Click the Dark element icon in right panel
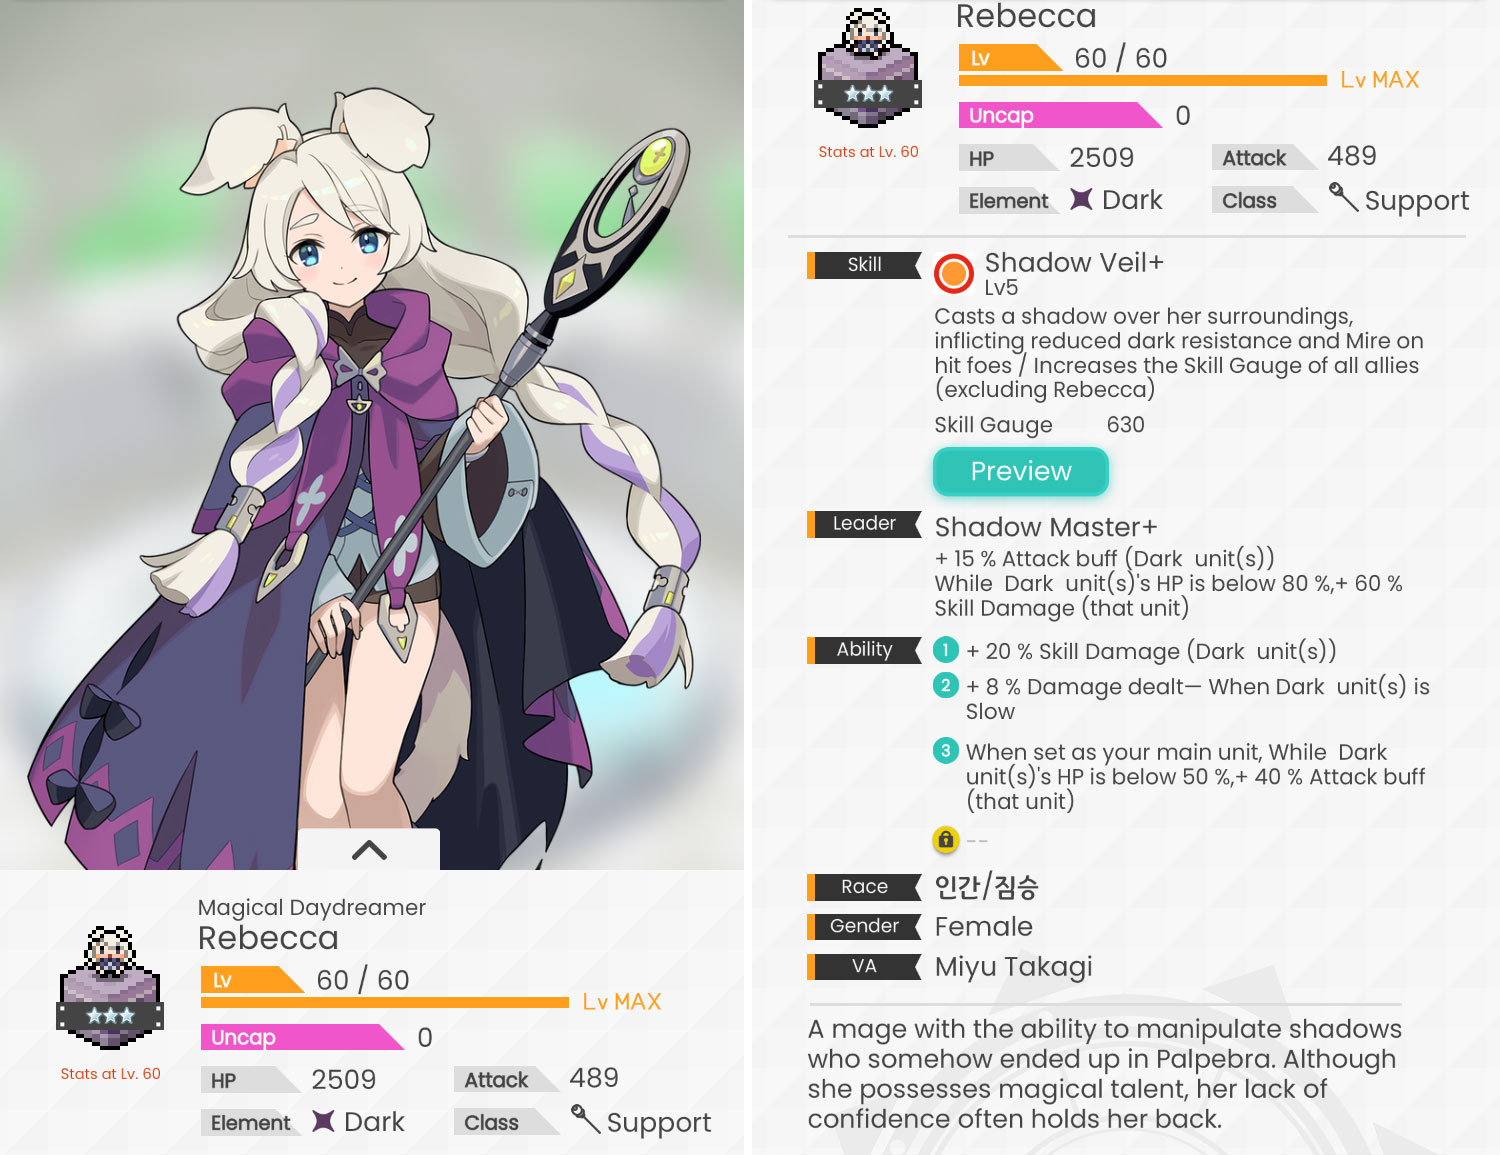 [x=1081, y=199]
